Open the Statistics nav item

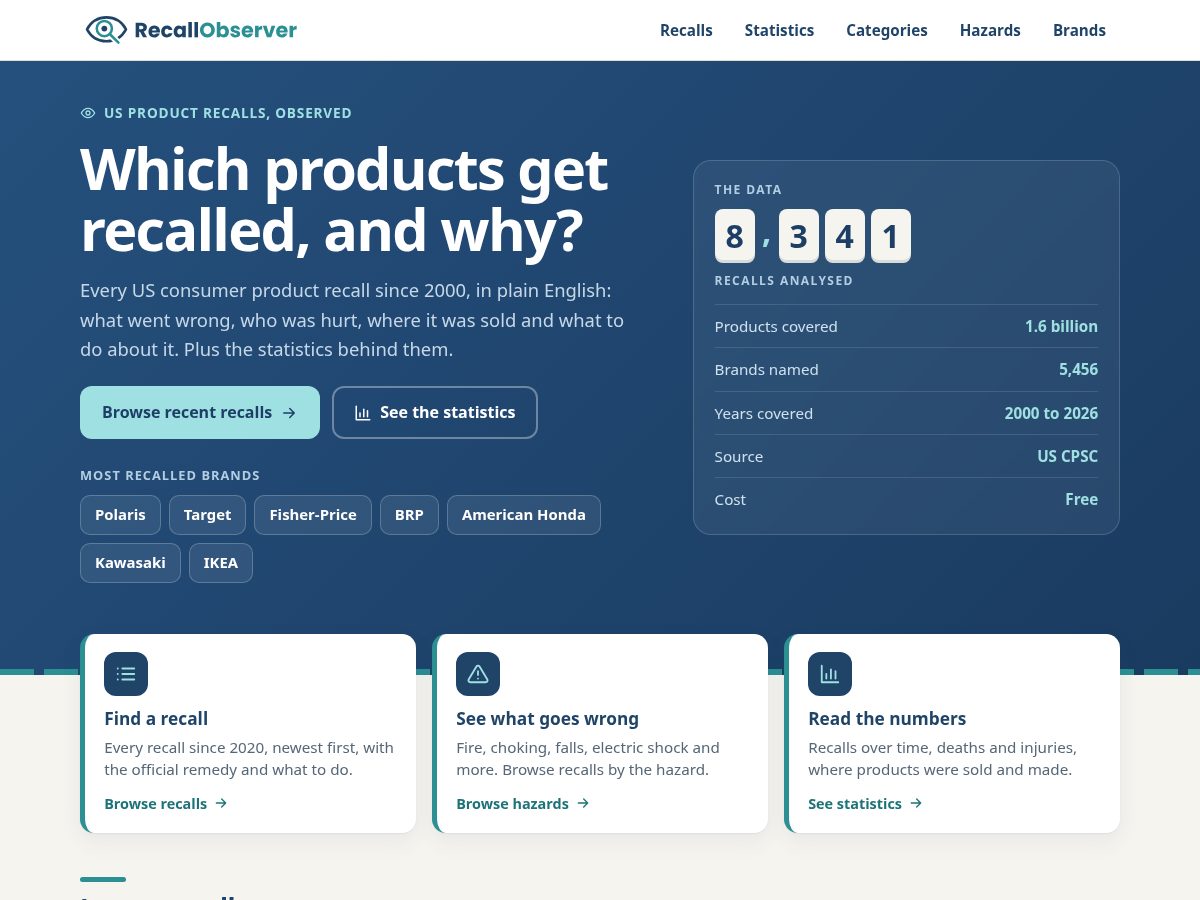(779, 30)
